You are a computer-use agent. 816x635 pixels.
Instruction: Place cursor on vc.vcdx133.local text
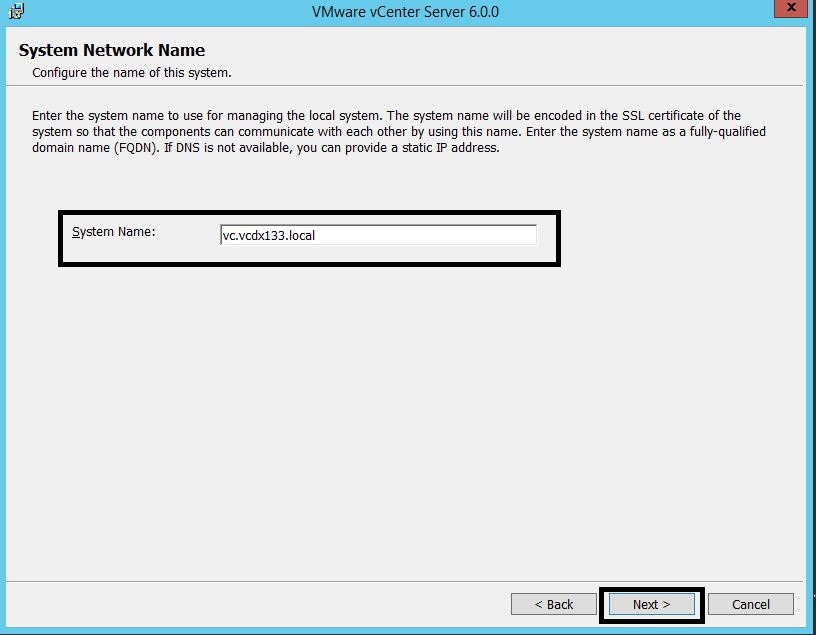click(x=268, y=236)
